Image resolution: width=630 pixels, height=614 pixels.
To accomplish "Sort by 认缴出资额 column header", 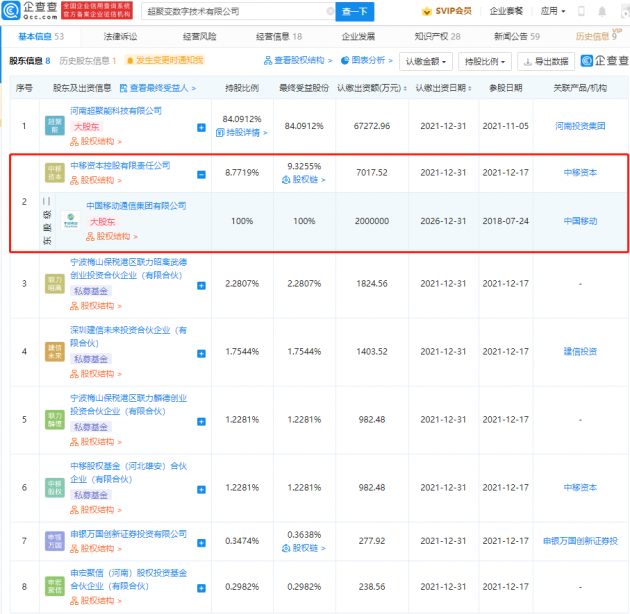I will click(372, 88).
